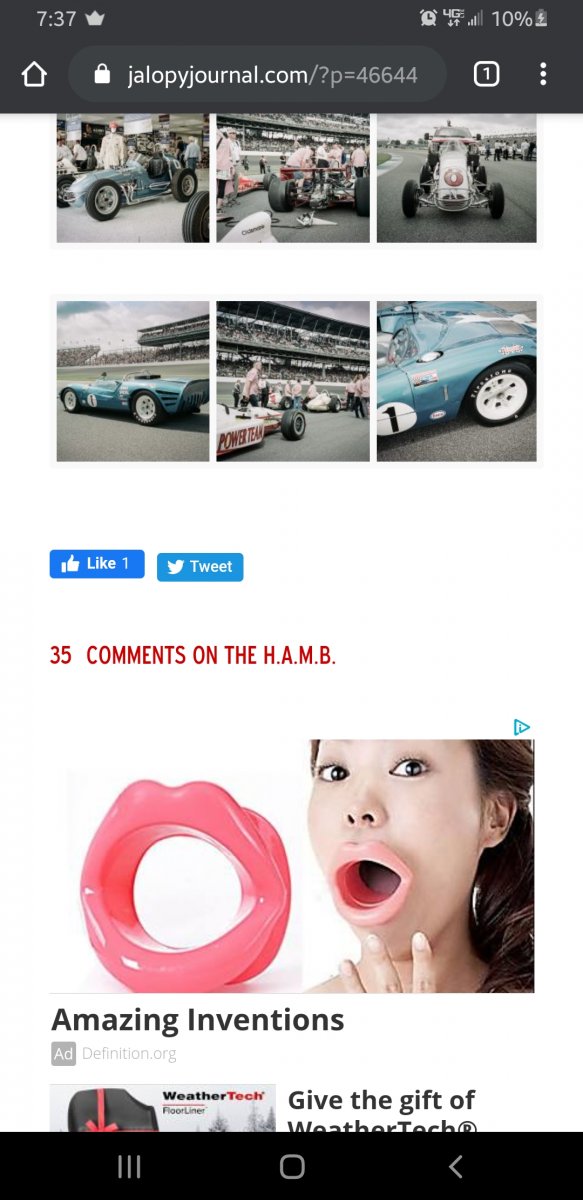The width and height of the screenshot is (583, 1200).
Task: Open the blue roadster in garage thumbnail
Action: 133,178
